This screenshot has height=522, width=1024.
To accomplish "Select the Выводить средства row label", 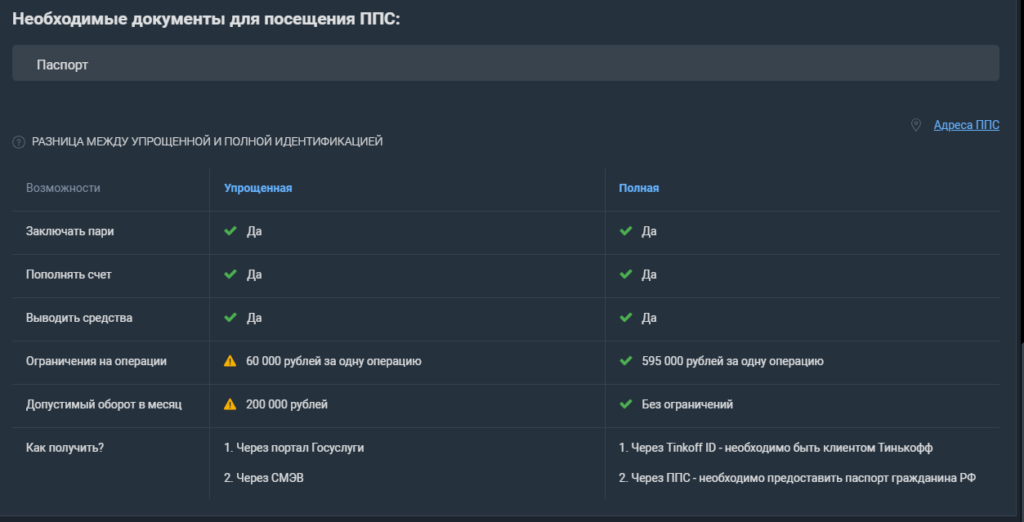I will pos(79,318).
